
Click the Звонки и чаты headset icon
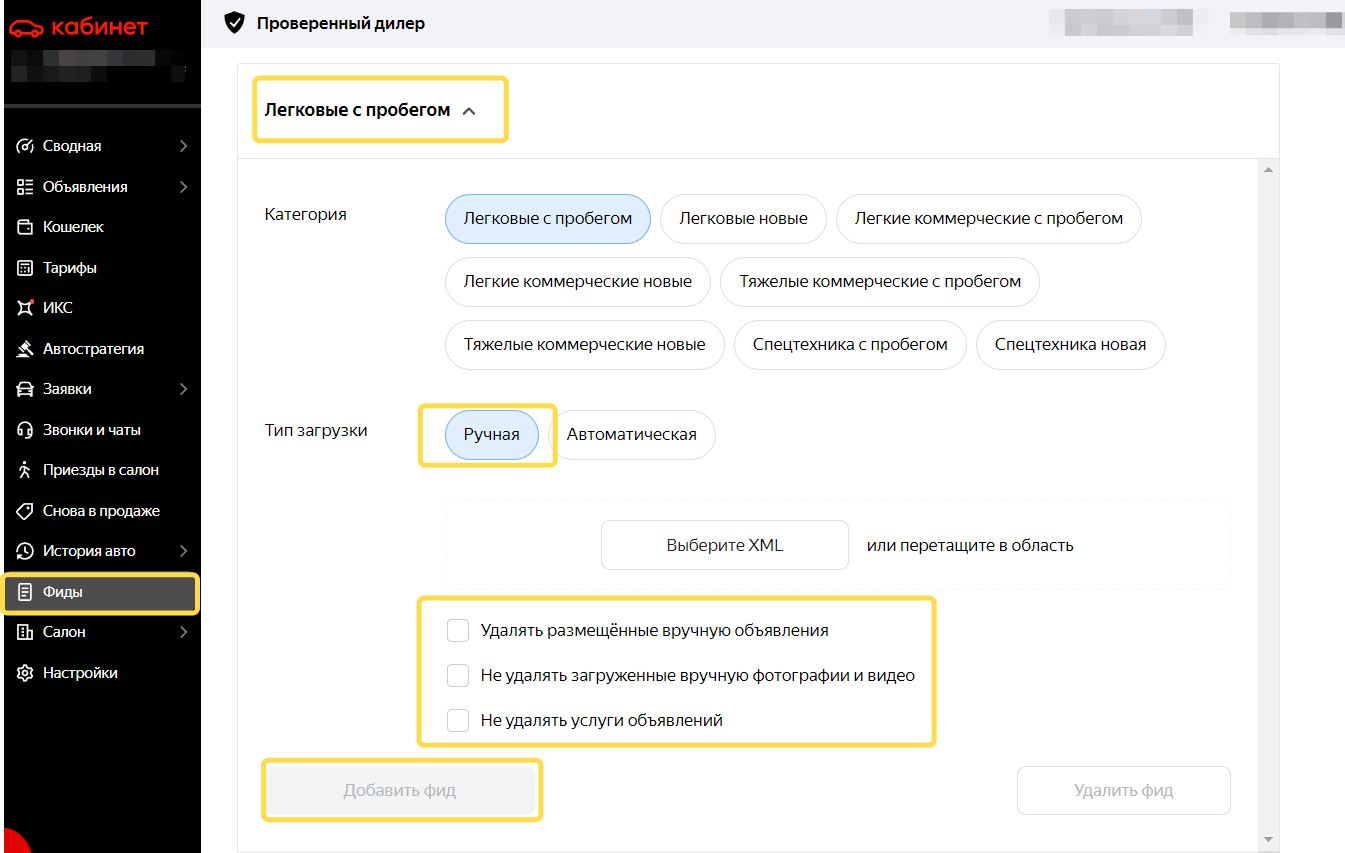pyautogui.click(x=26, y=430)
